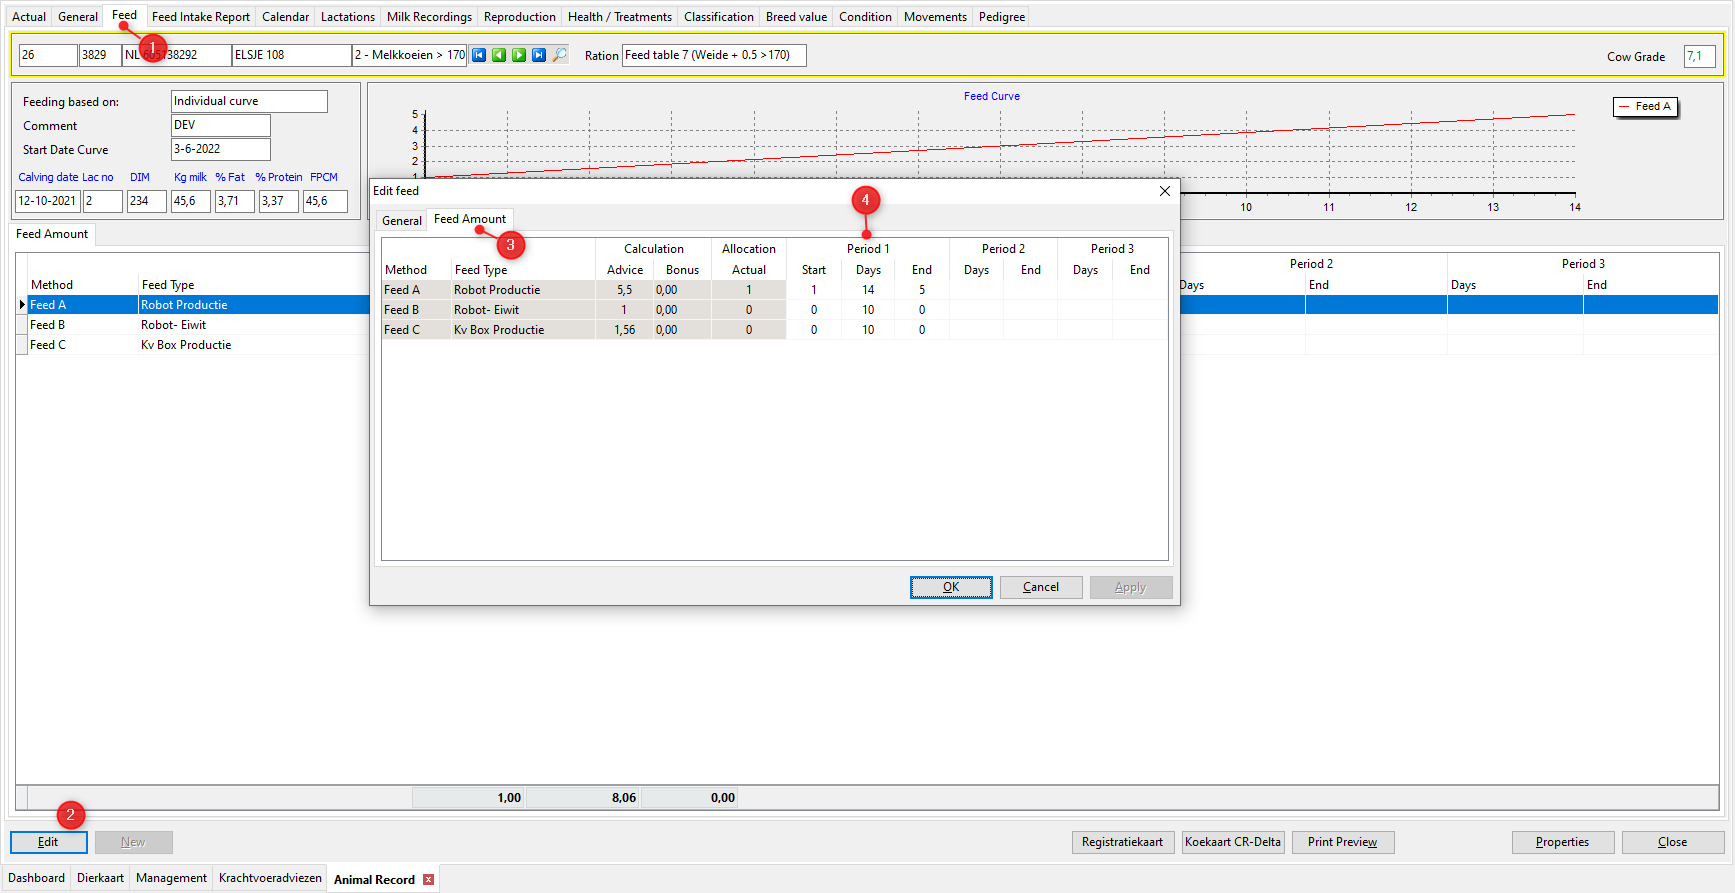Open the Breed value tab
This screenshot has height=893, width=1735.
[x=796, y=17]
